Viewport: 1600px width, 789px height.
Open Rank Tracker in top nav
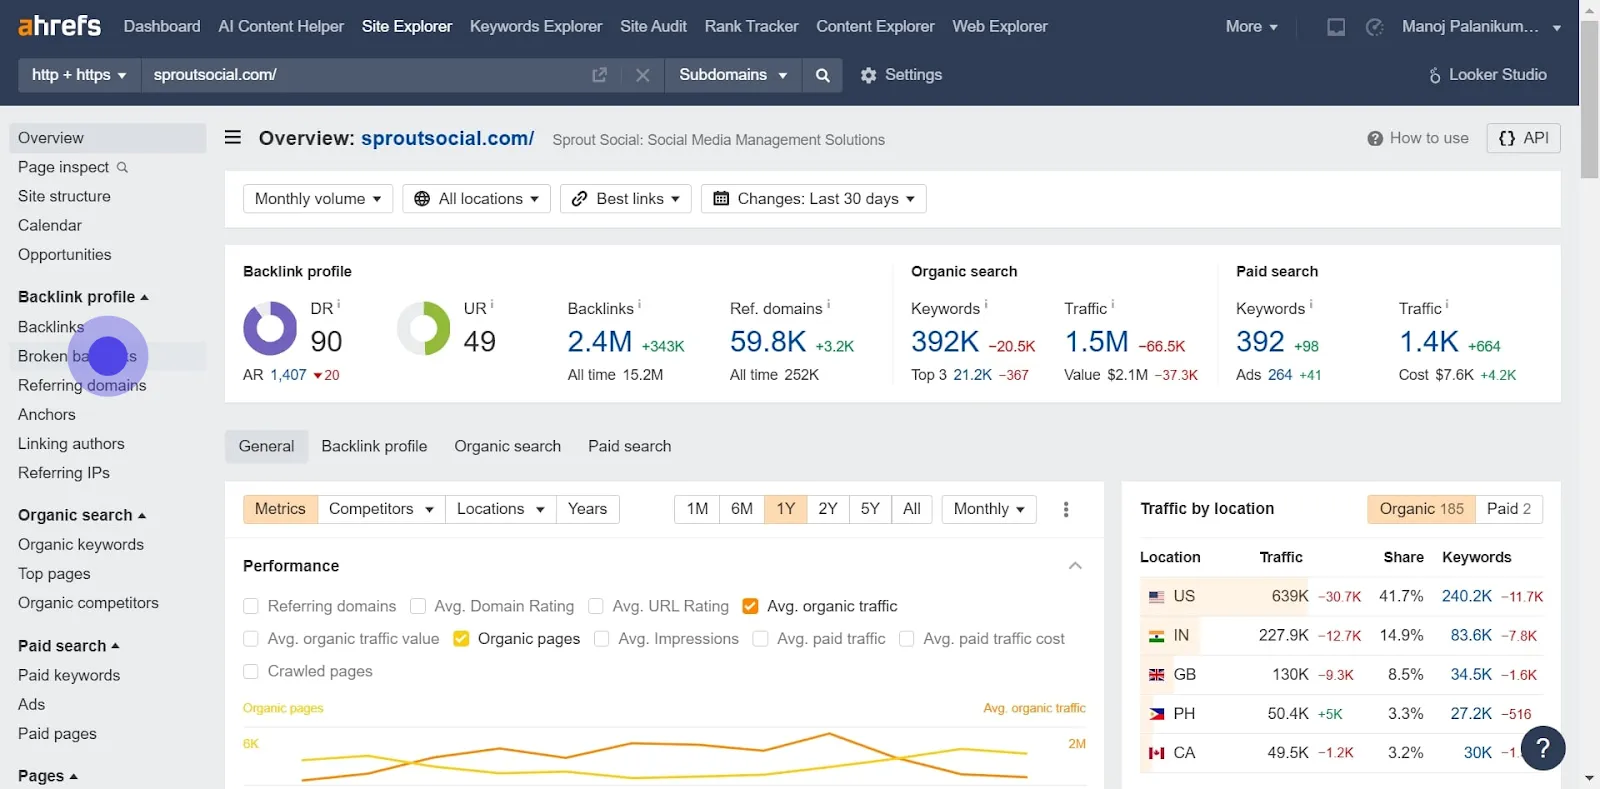(751, 27)
